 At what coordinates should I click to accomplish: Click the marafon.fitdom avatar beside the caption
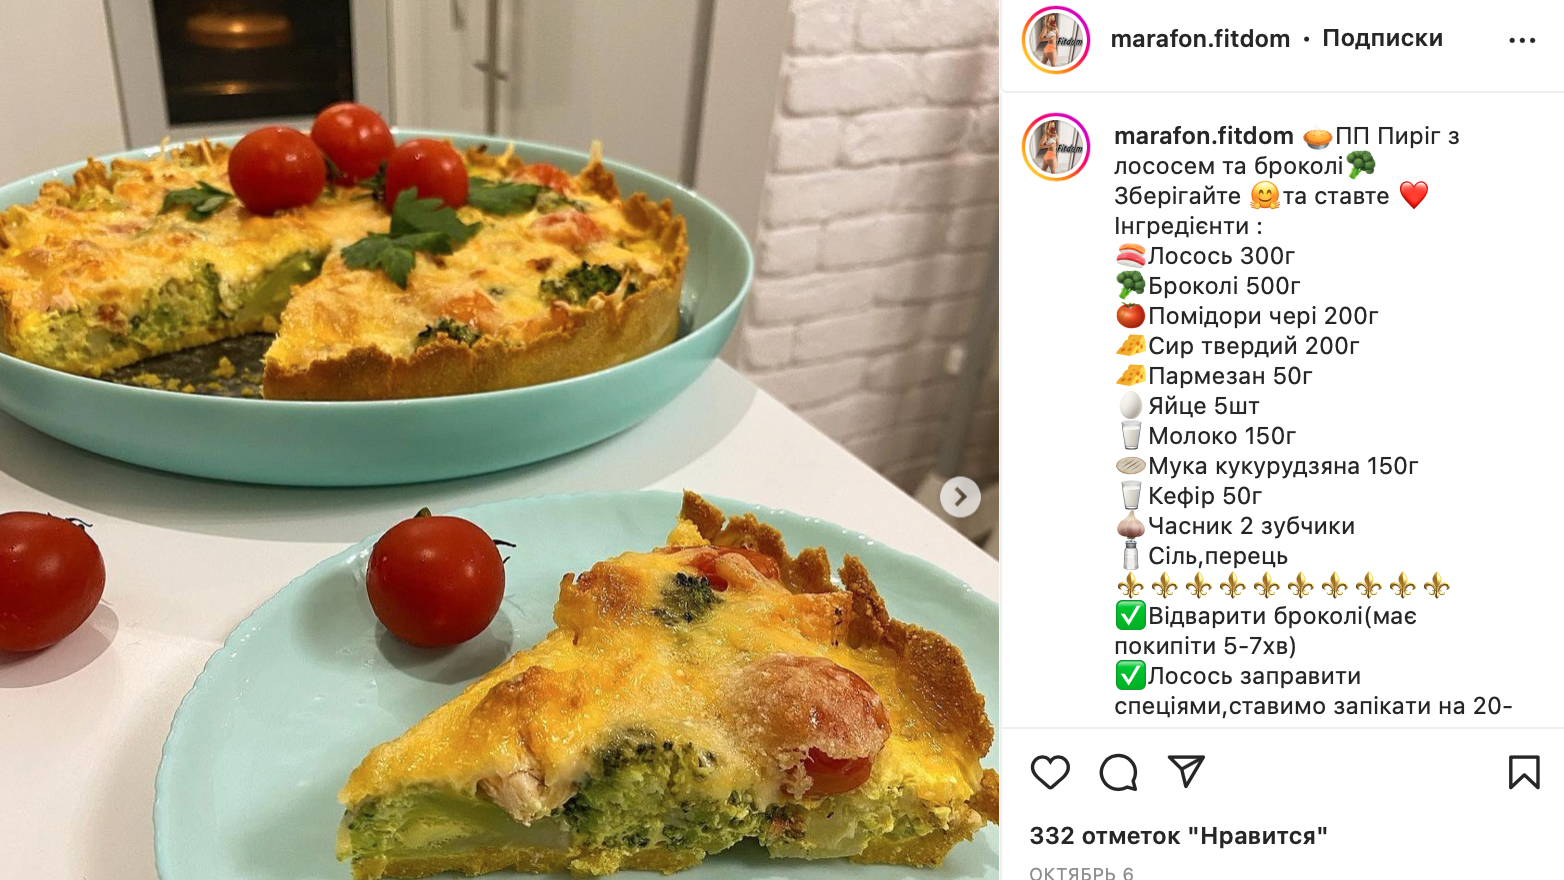pos(1056,147)
